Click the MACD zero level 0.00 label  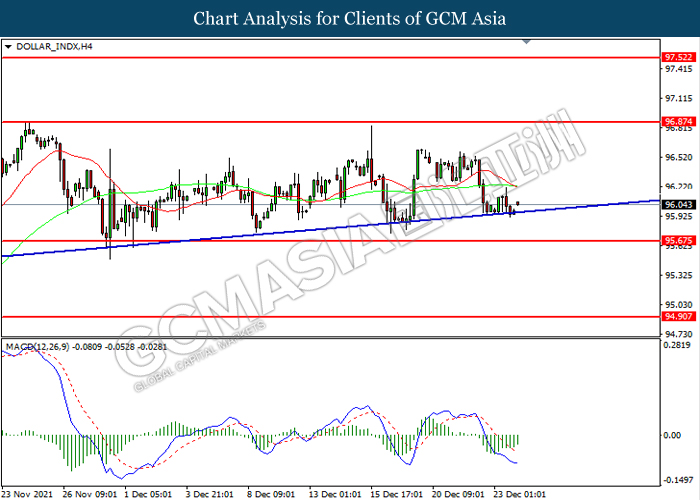coord(672,435)
